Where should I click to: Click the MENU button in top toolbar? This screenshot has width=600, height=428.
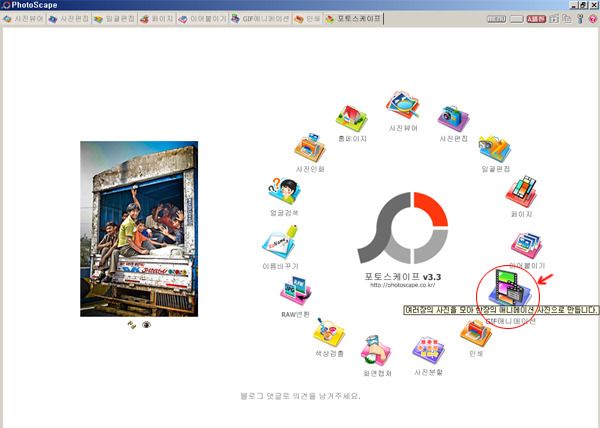pos(496,19)
